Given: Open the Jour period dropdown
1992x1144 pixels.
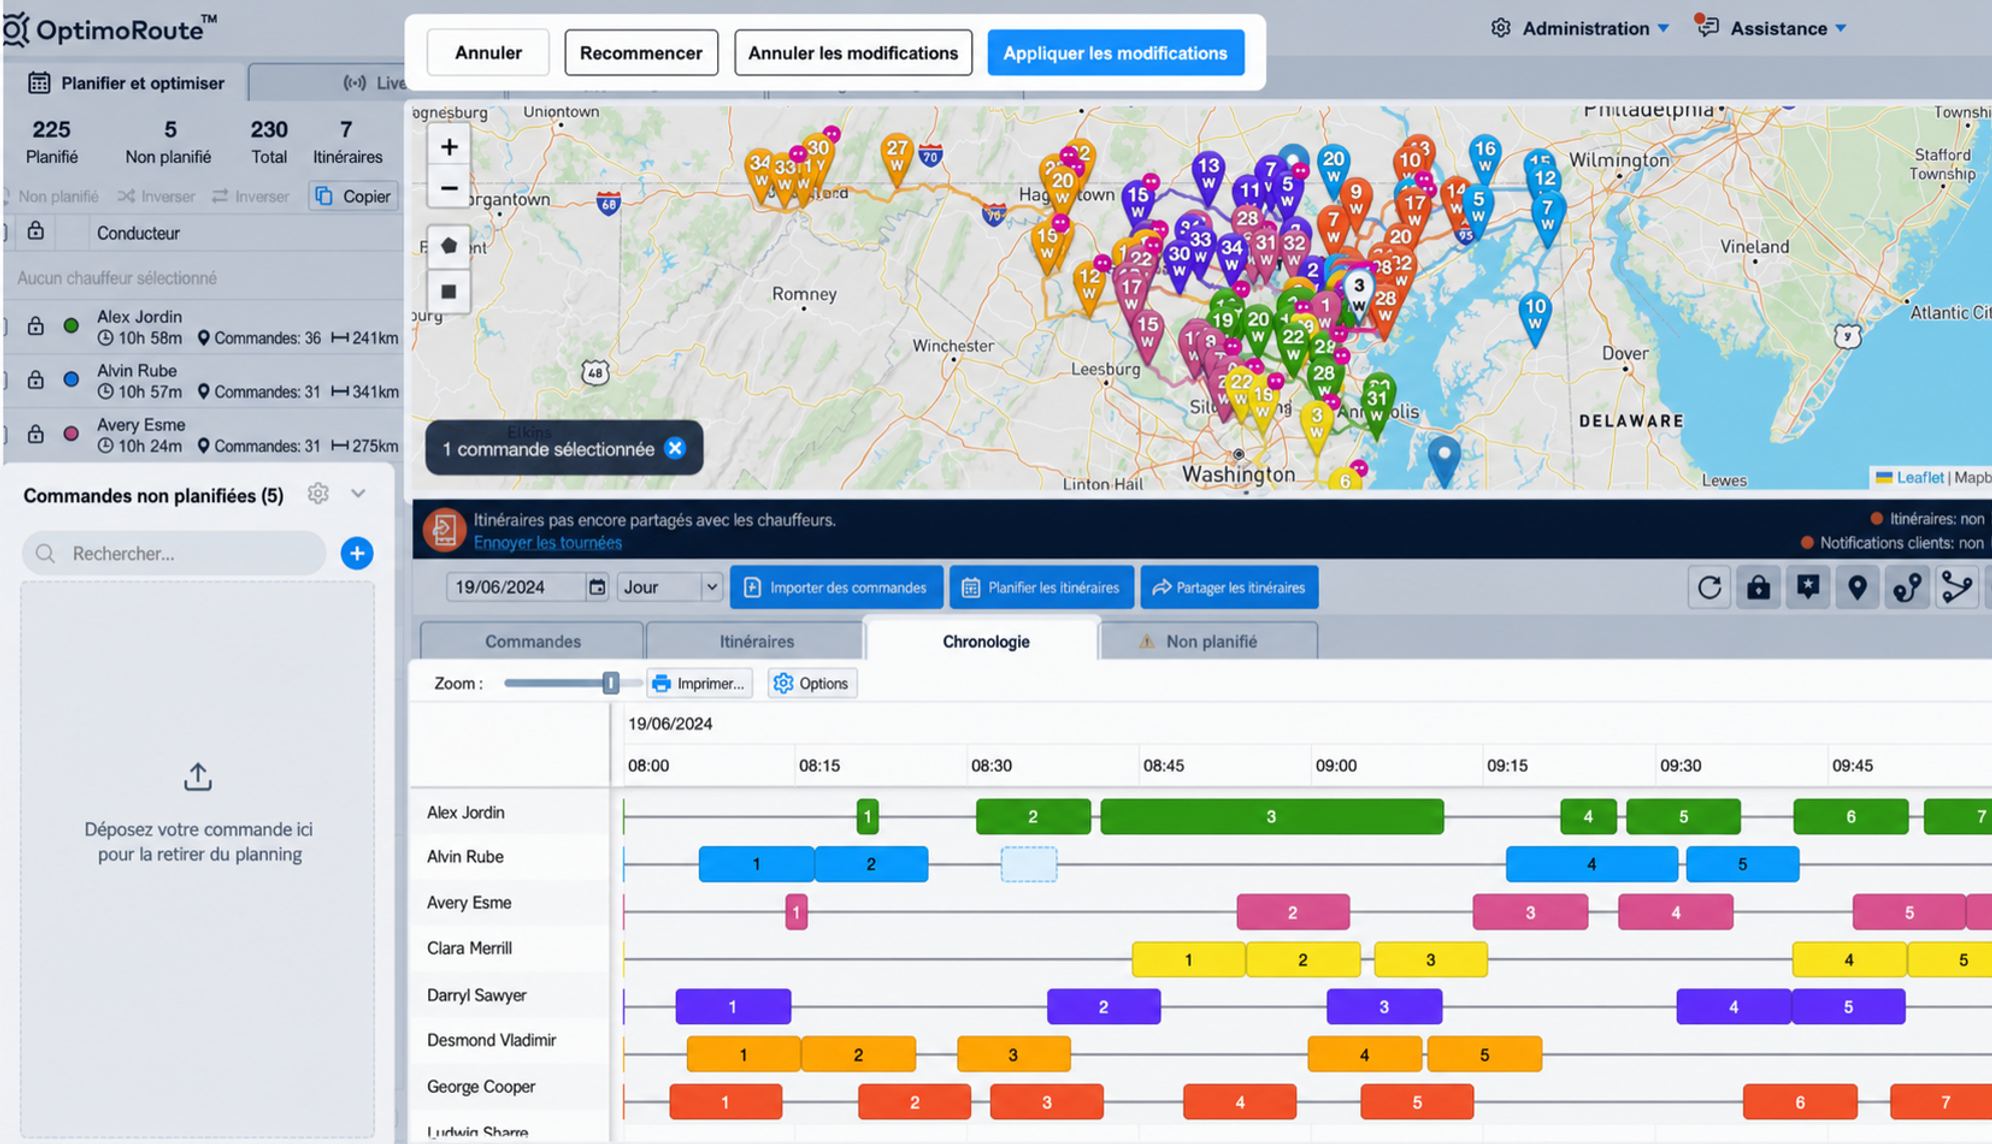Looking at the screenshot, I should pos(670,587).
